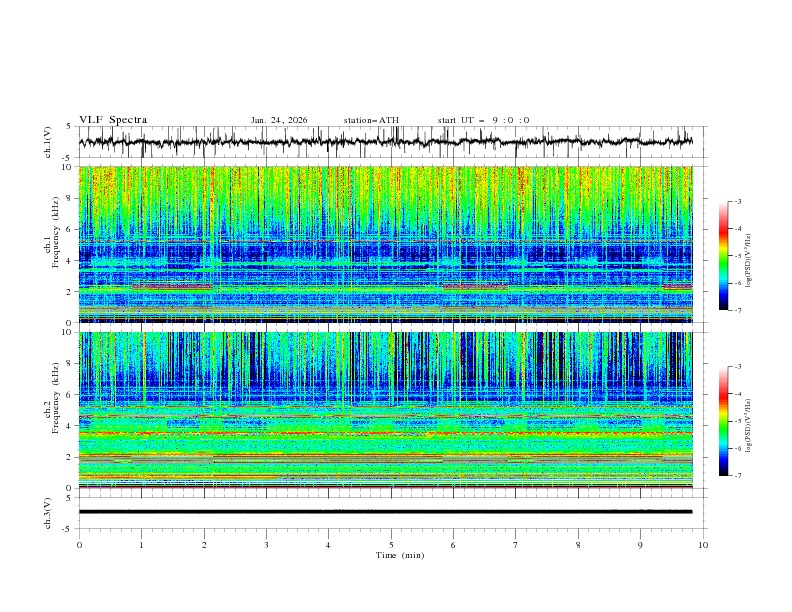Select the "Time (min)" axis label
Viewport: 792px width, 612px height.
tap(400, 555)
